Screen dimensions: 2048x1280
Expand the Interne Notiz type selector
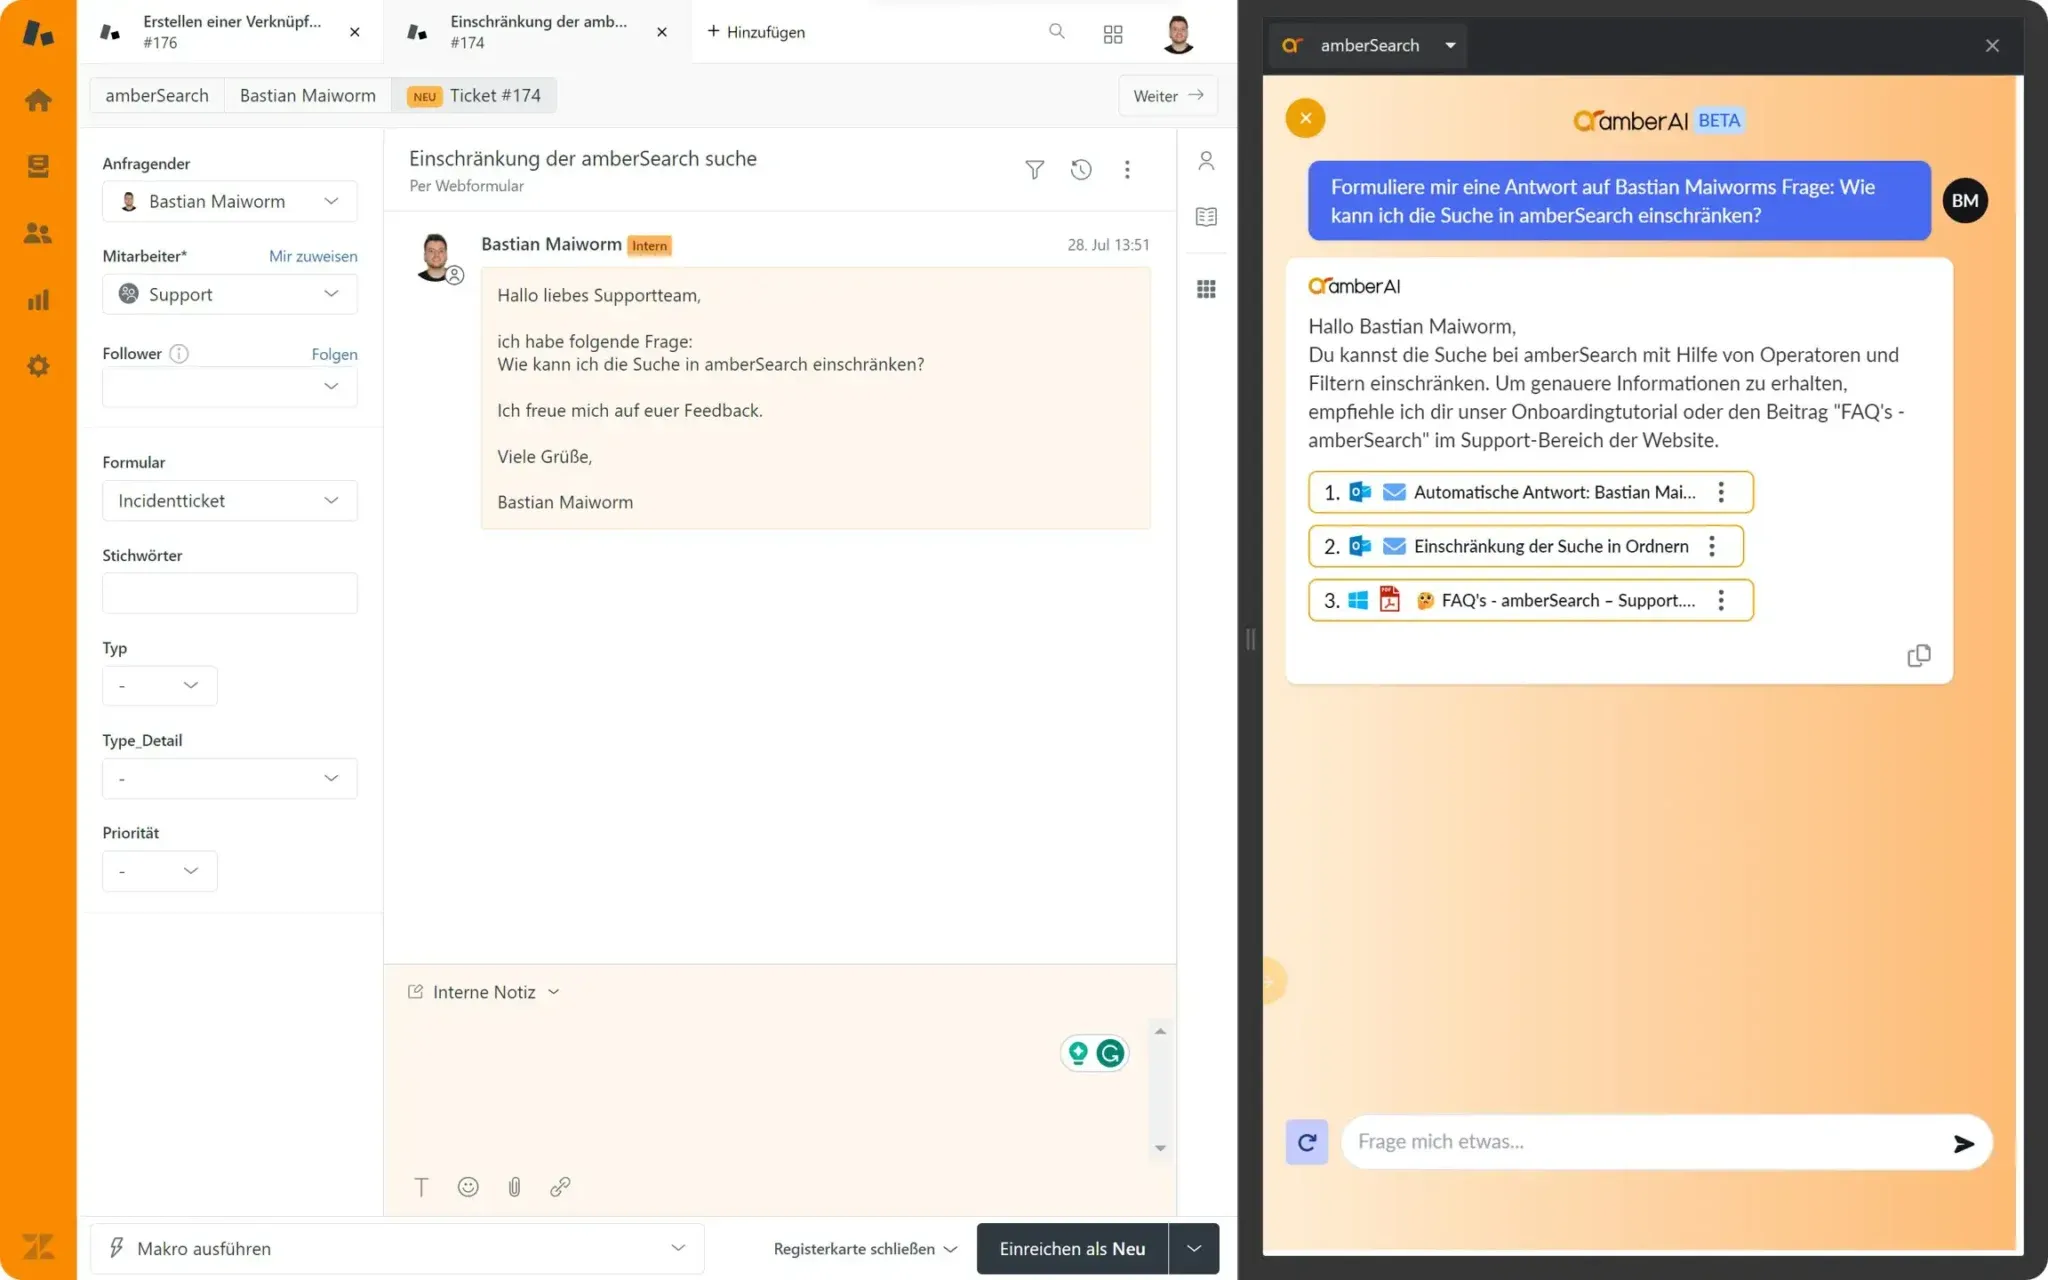(485, 992)
